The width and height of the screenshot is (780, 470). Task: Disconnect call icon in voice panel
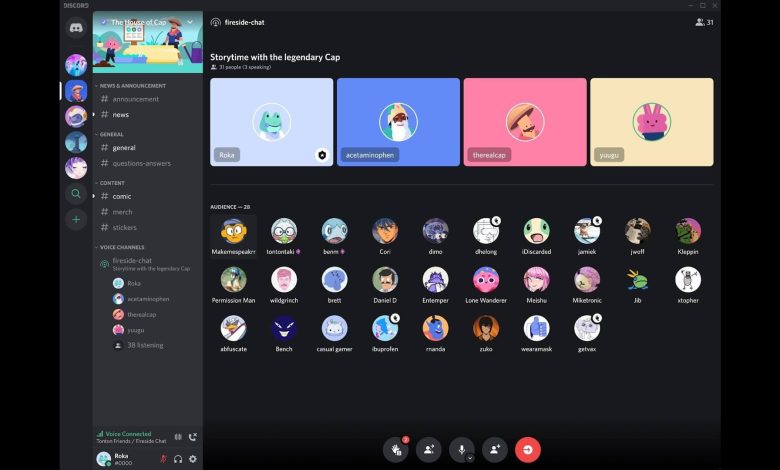point(193,437)
